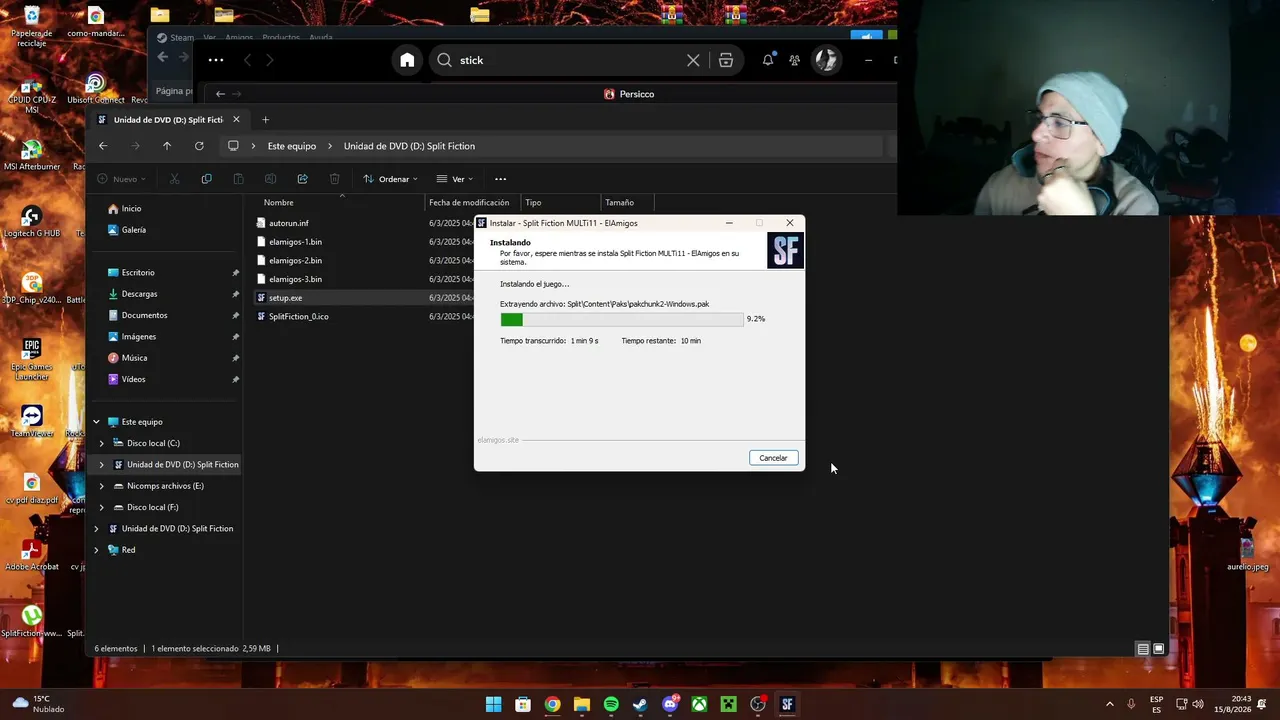The width and height of the screenshot is (1280, 720).
Task: Open the Steam profile avatar menu
Action: pyautogui.click(x=826, y=60)
